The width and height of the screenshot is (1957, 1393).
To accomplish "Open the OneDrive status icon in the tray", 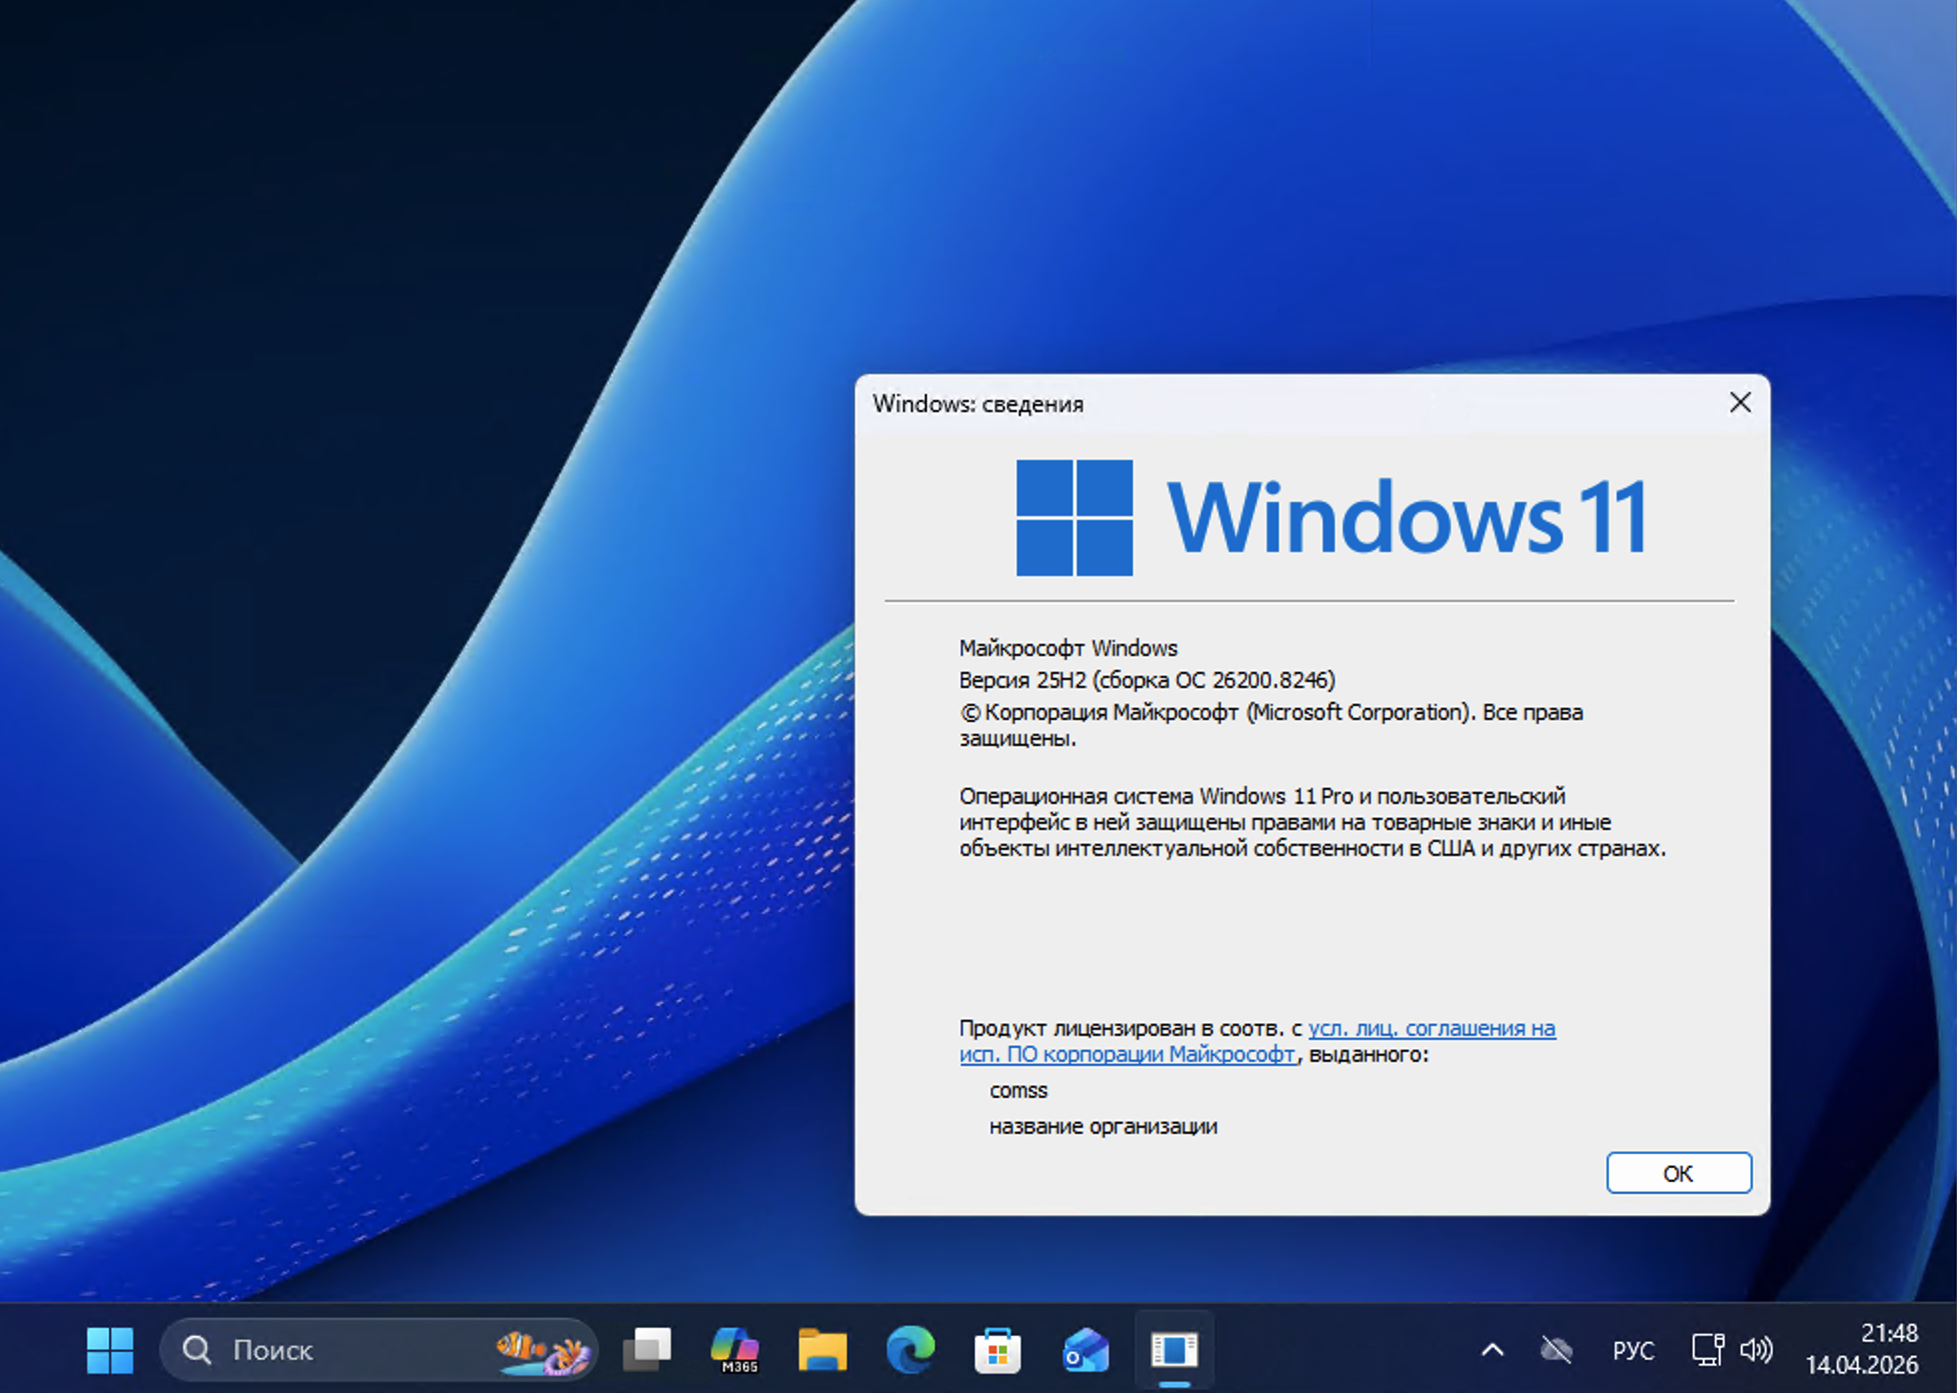I will coord(1557,1348).
